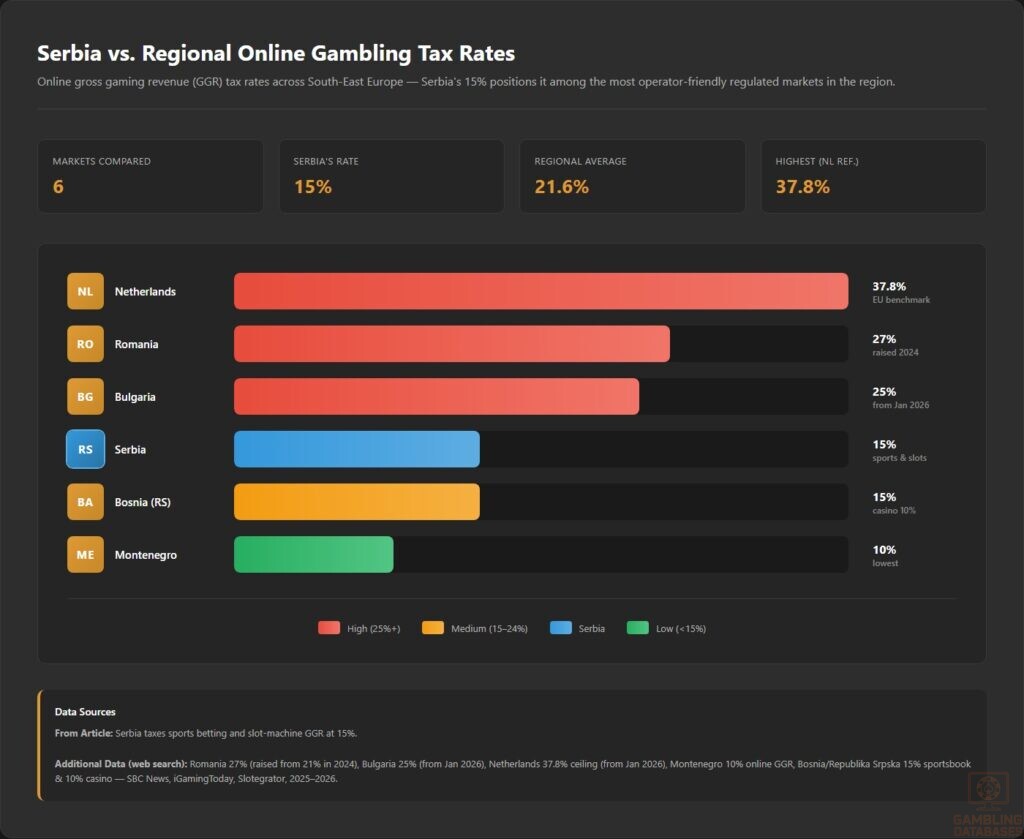
Task: Click the Data Sources heading
Action: pyautogui.click(x=85, y=712)
